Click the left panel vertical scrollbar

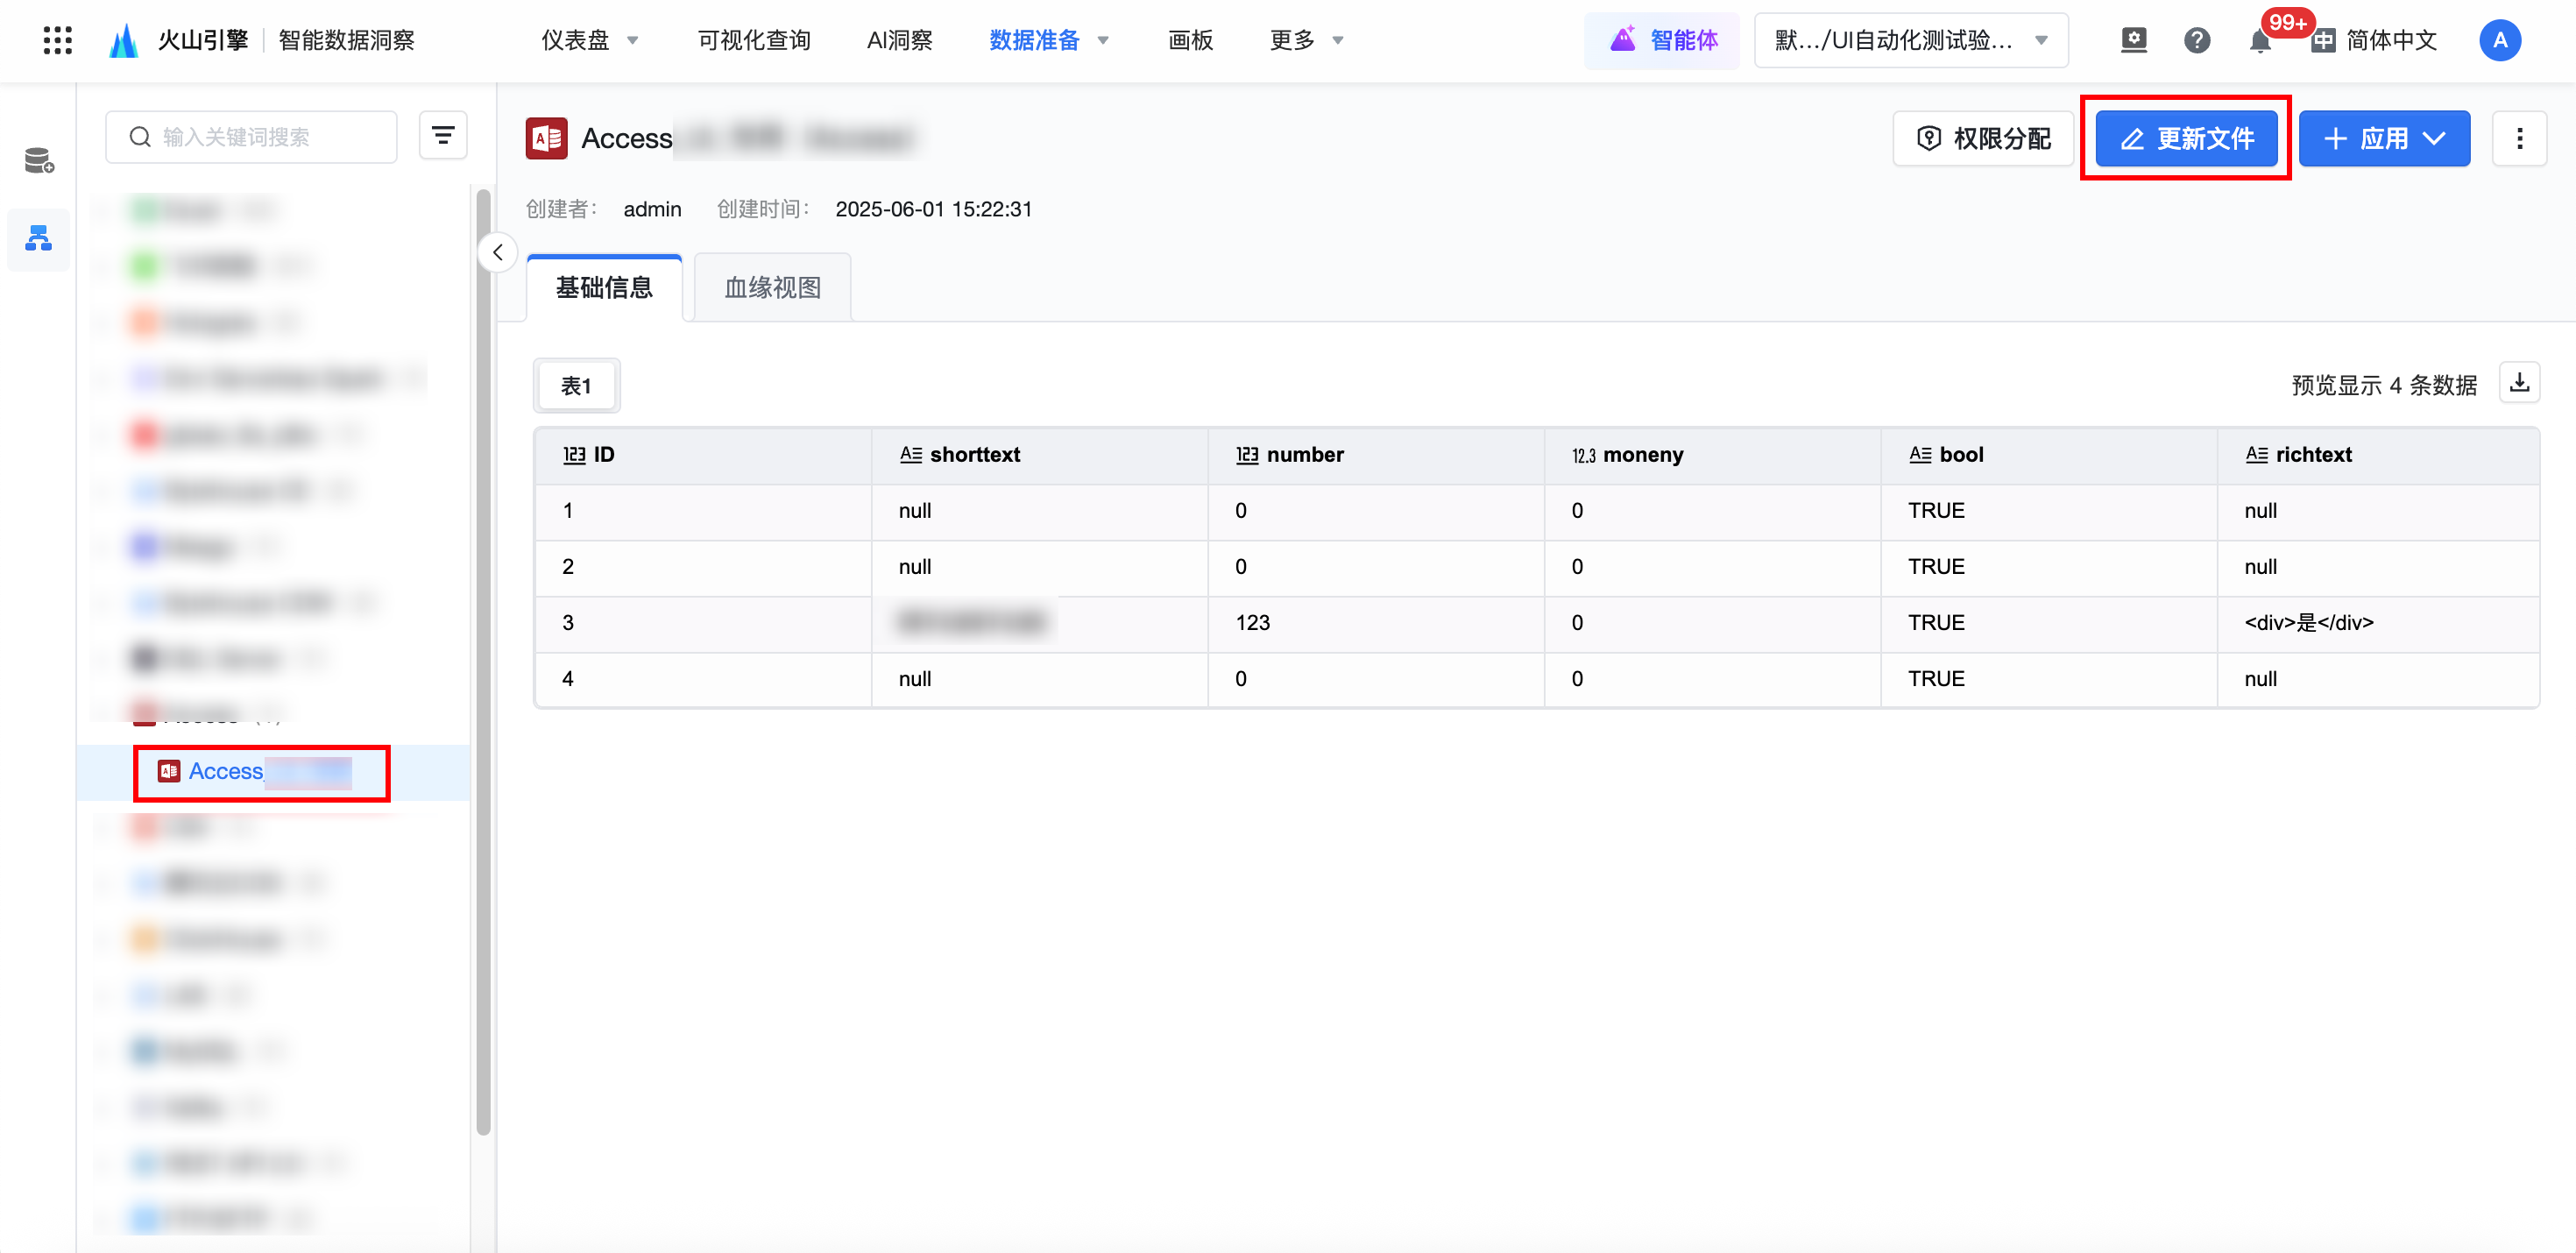[x=483, y=660]
